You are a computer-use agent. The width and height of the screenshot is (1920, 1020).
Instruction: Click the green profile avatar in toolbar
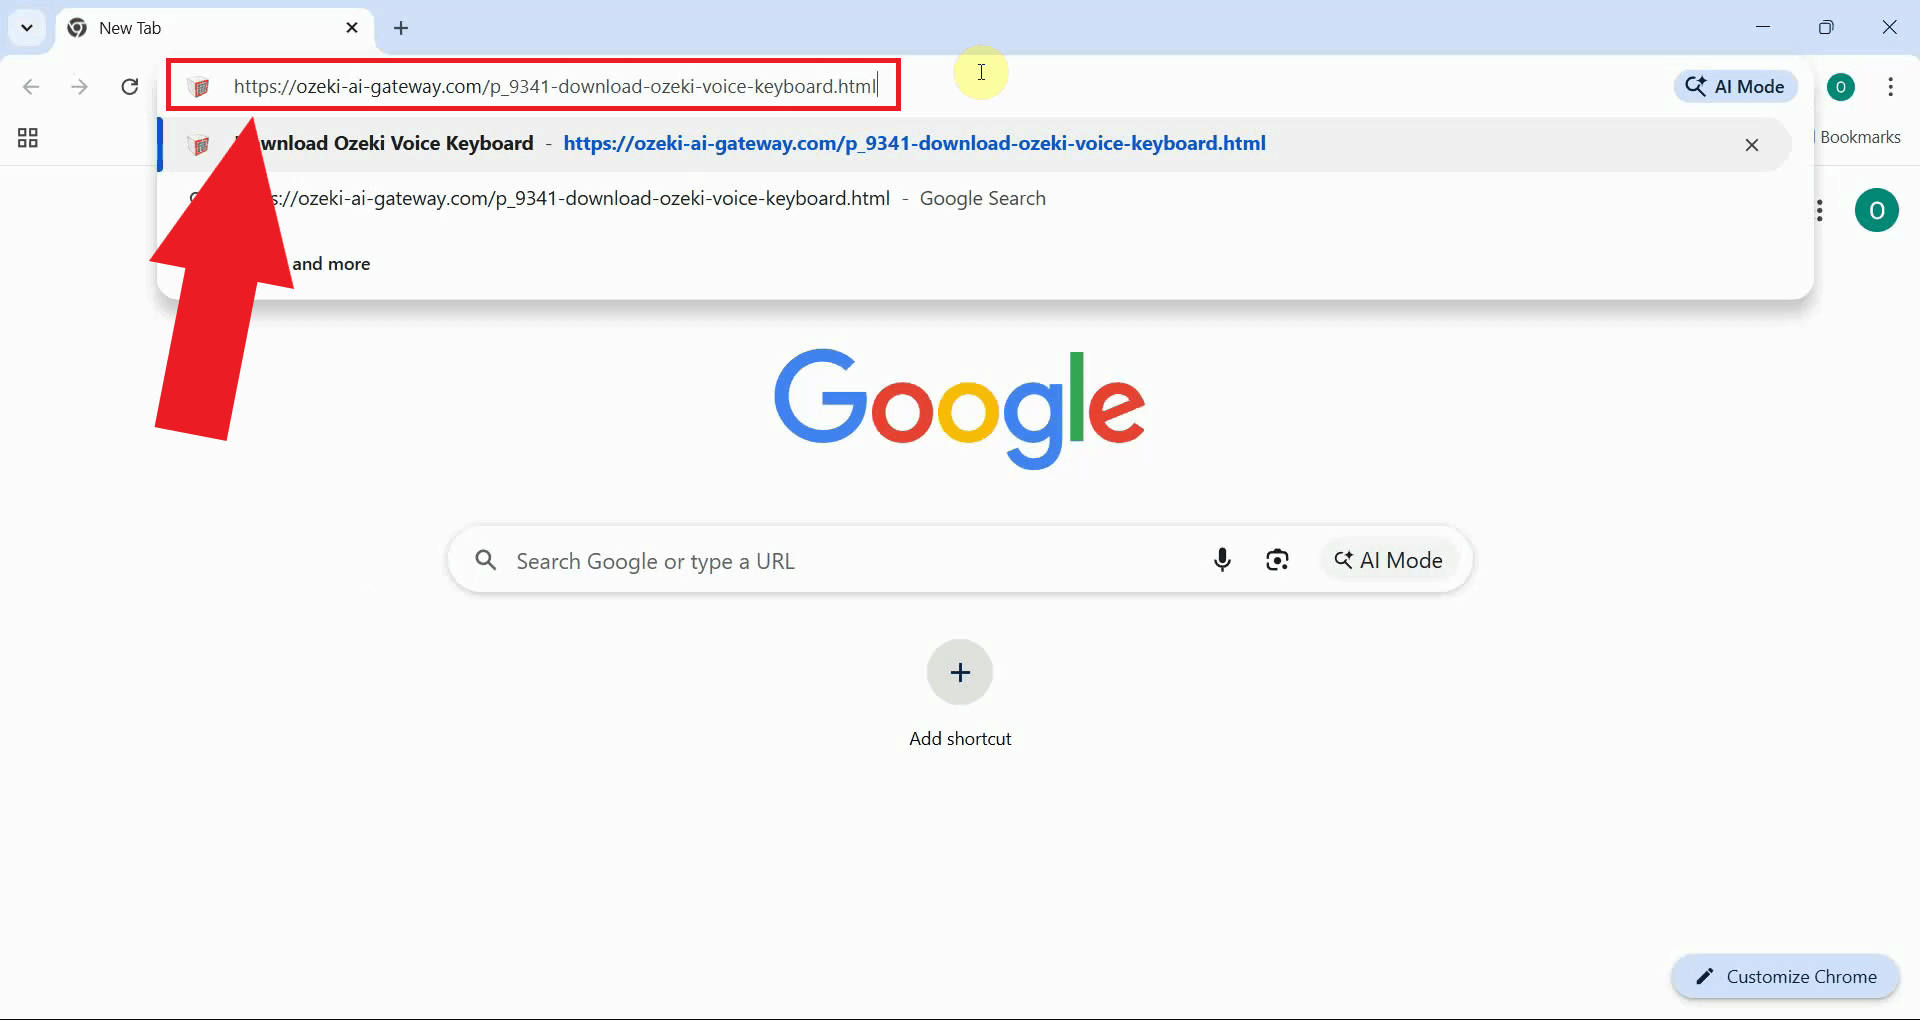1840,87
